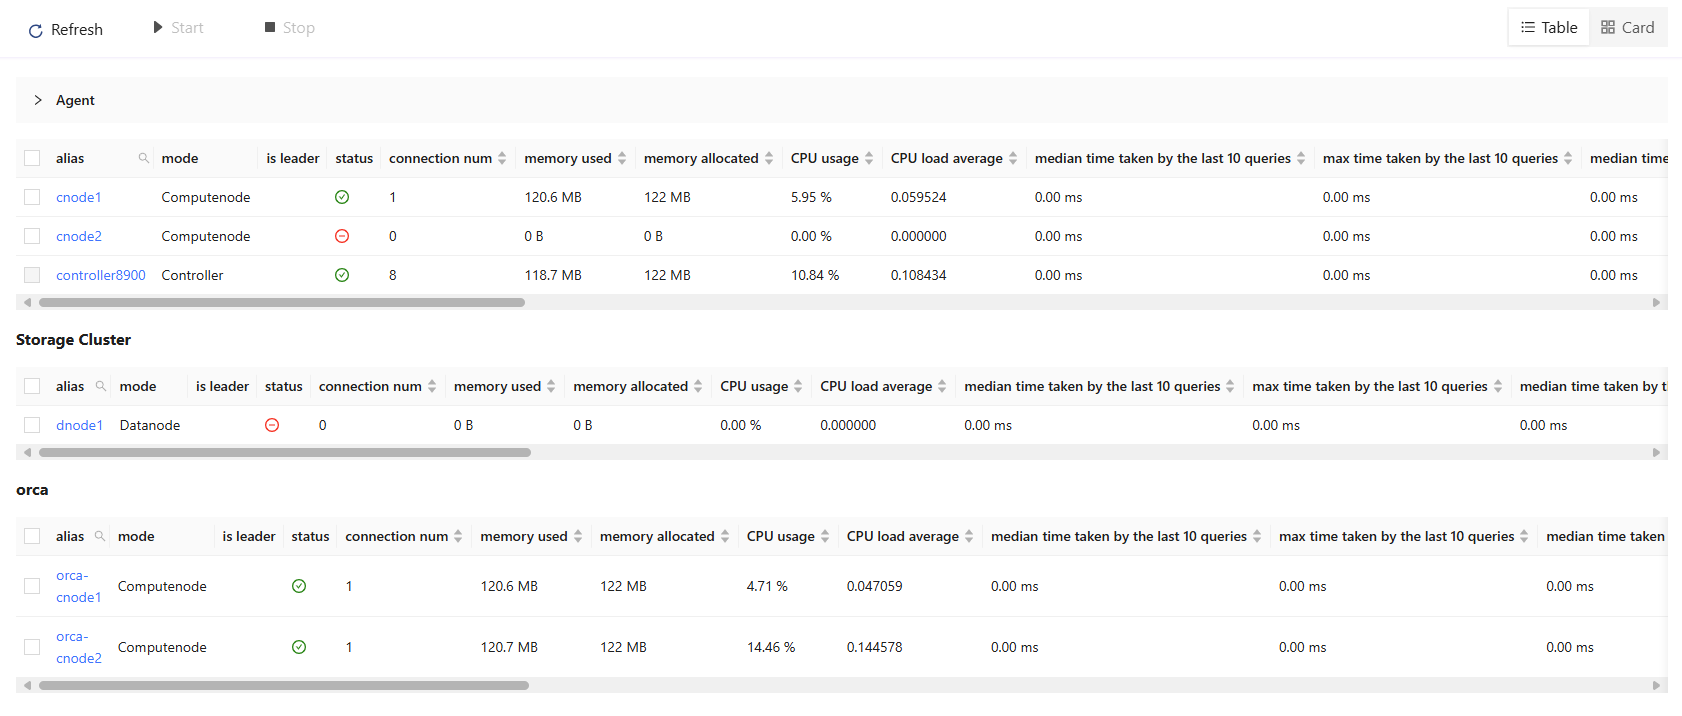
Task: Sort top table by memory used
Action: pos(622,158)
